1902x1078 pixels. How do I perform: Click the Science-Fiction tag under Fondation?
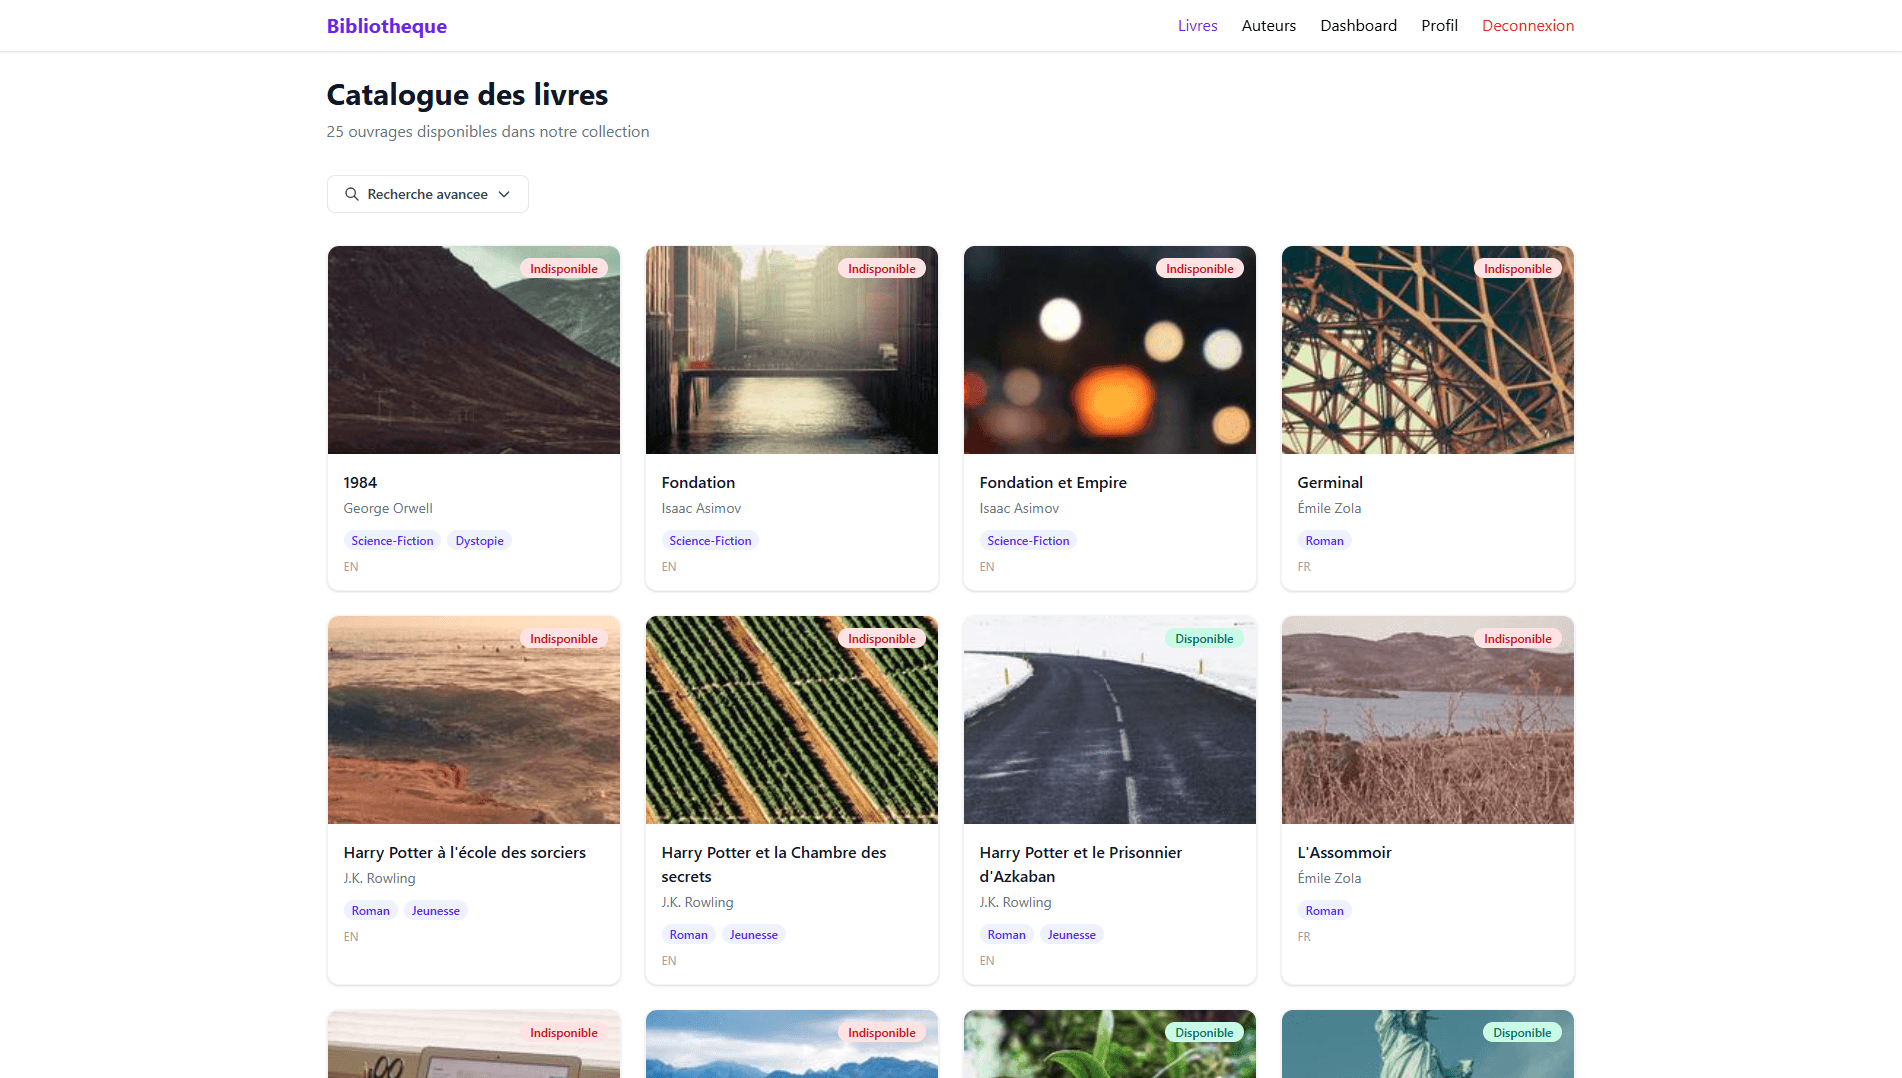[x=710, y=540]
